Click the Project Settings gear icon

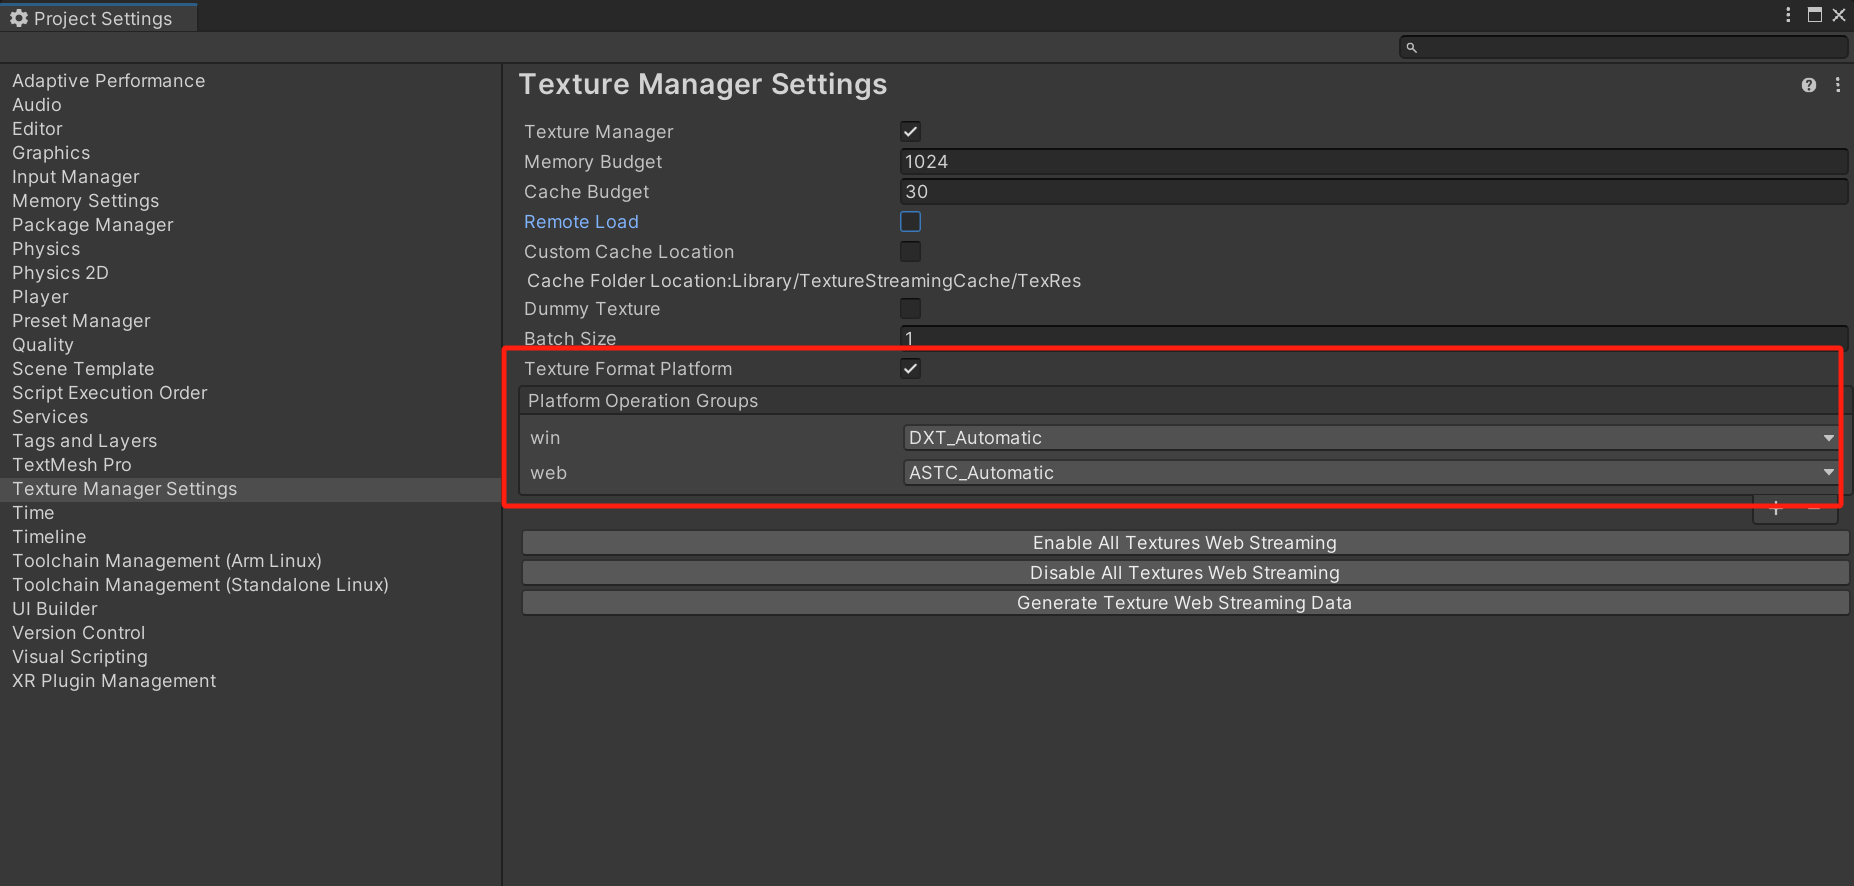click(x=19, y=18)
